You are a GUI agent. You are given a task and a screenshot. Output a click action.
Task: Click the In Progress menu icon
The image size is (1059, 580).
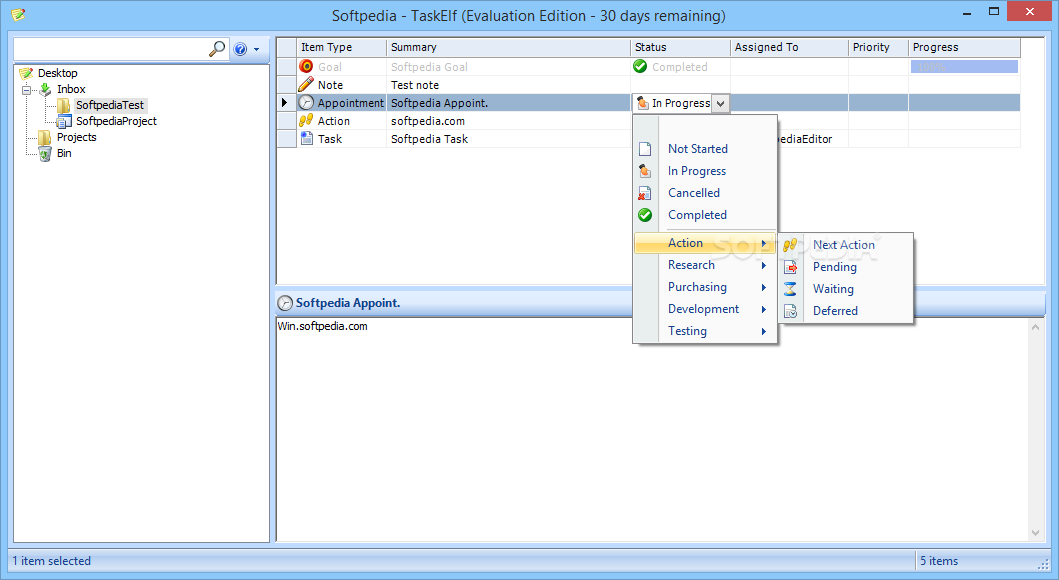[645, 172]
